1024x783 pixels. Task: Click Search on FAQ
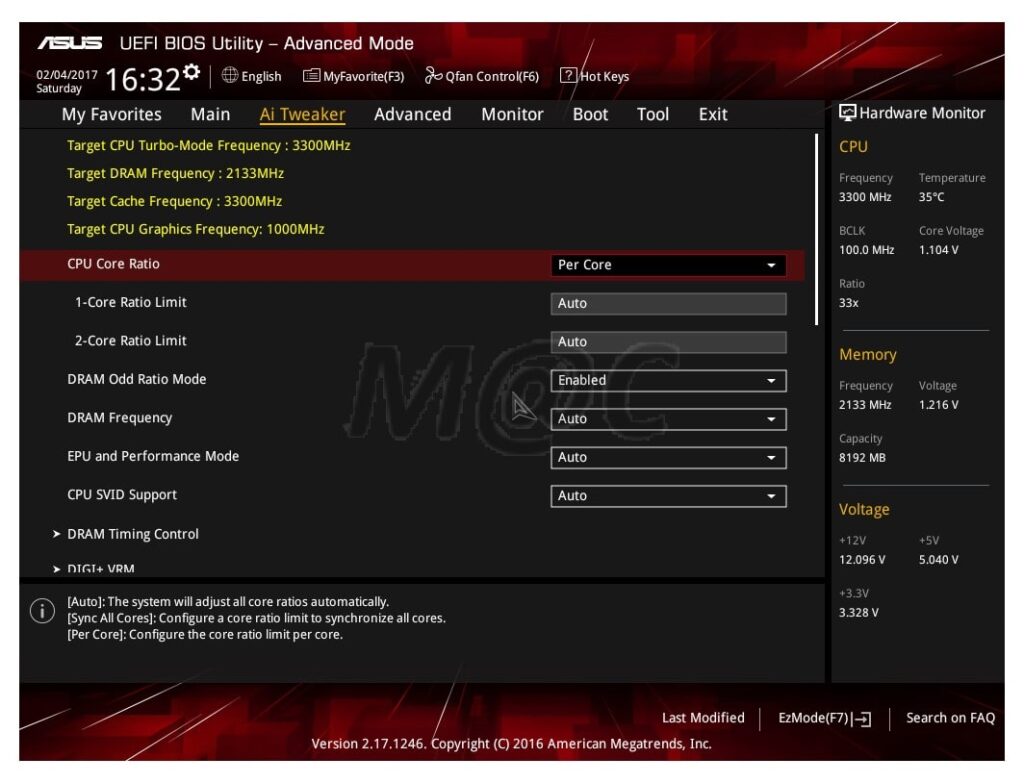950,718
